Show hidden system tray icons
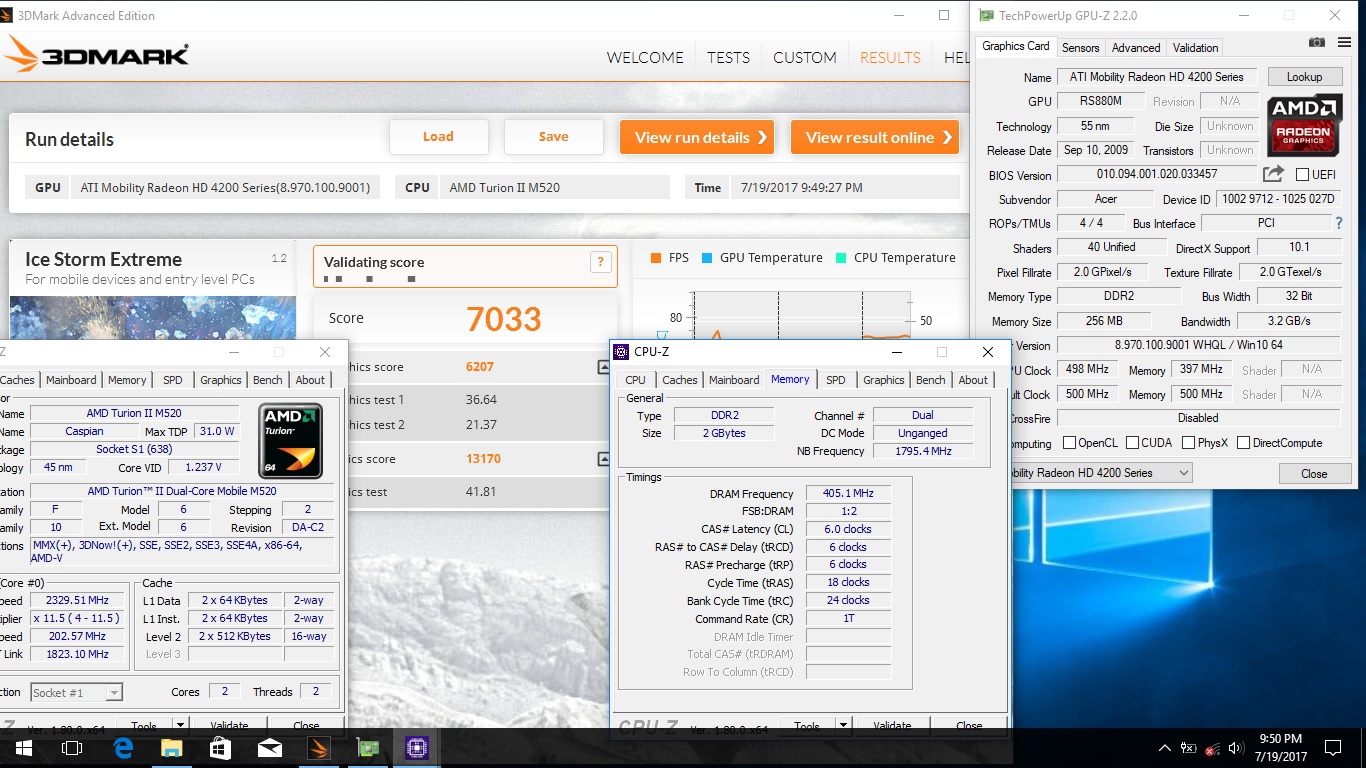 (x=1164, y=748)
